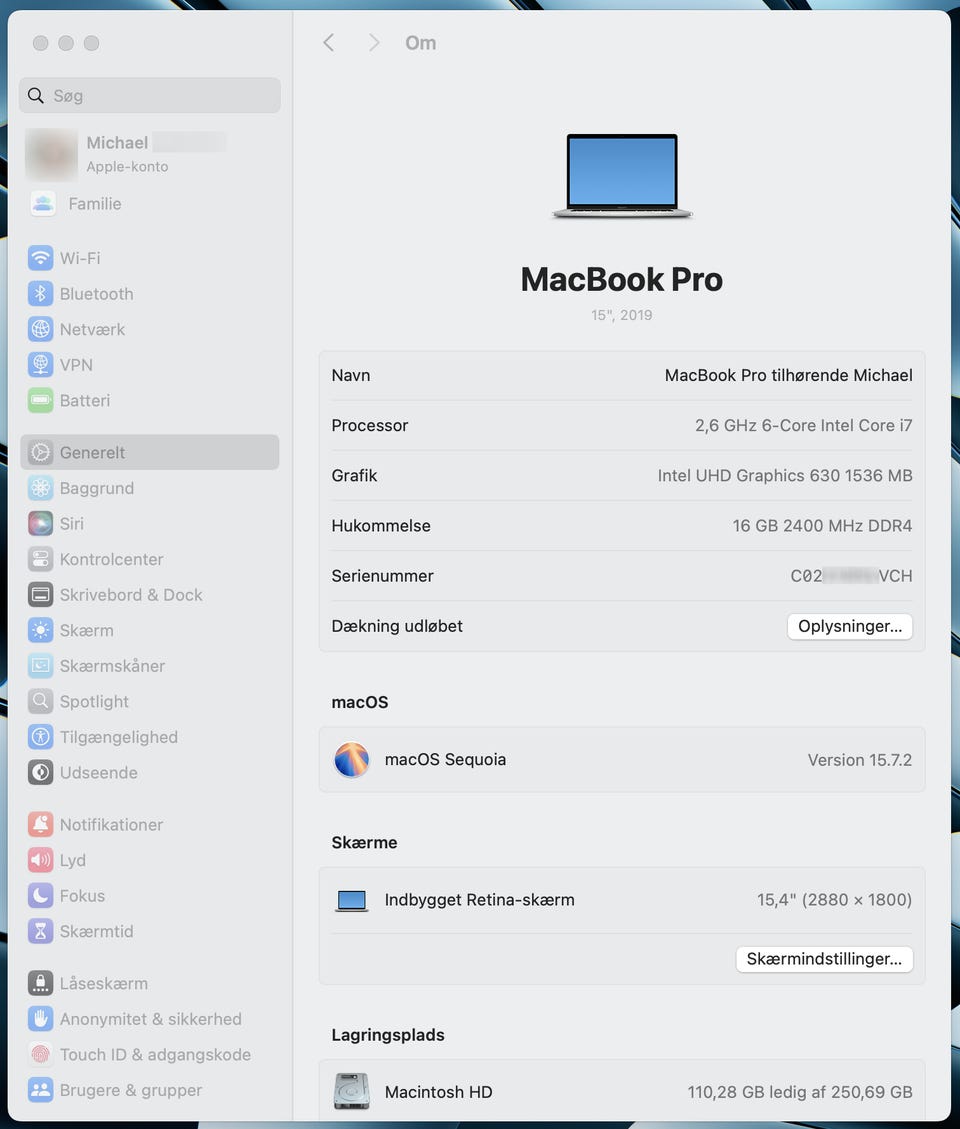Open Anonymitet & sikkerhed hand icon

[40, 1019]
